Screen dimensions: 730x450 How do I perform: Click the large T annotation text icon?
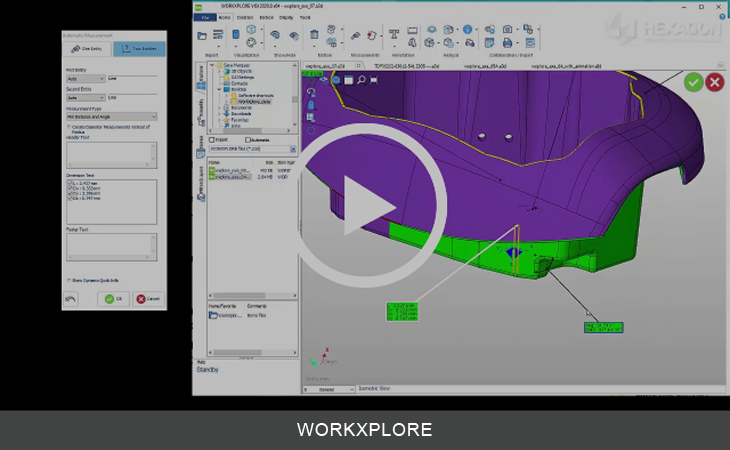coord(394,34)
